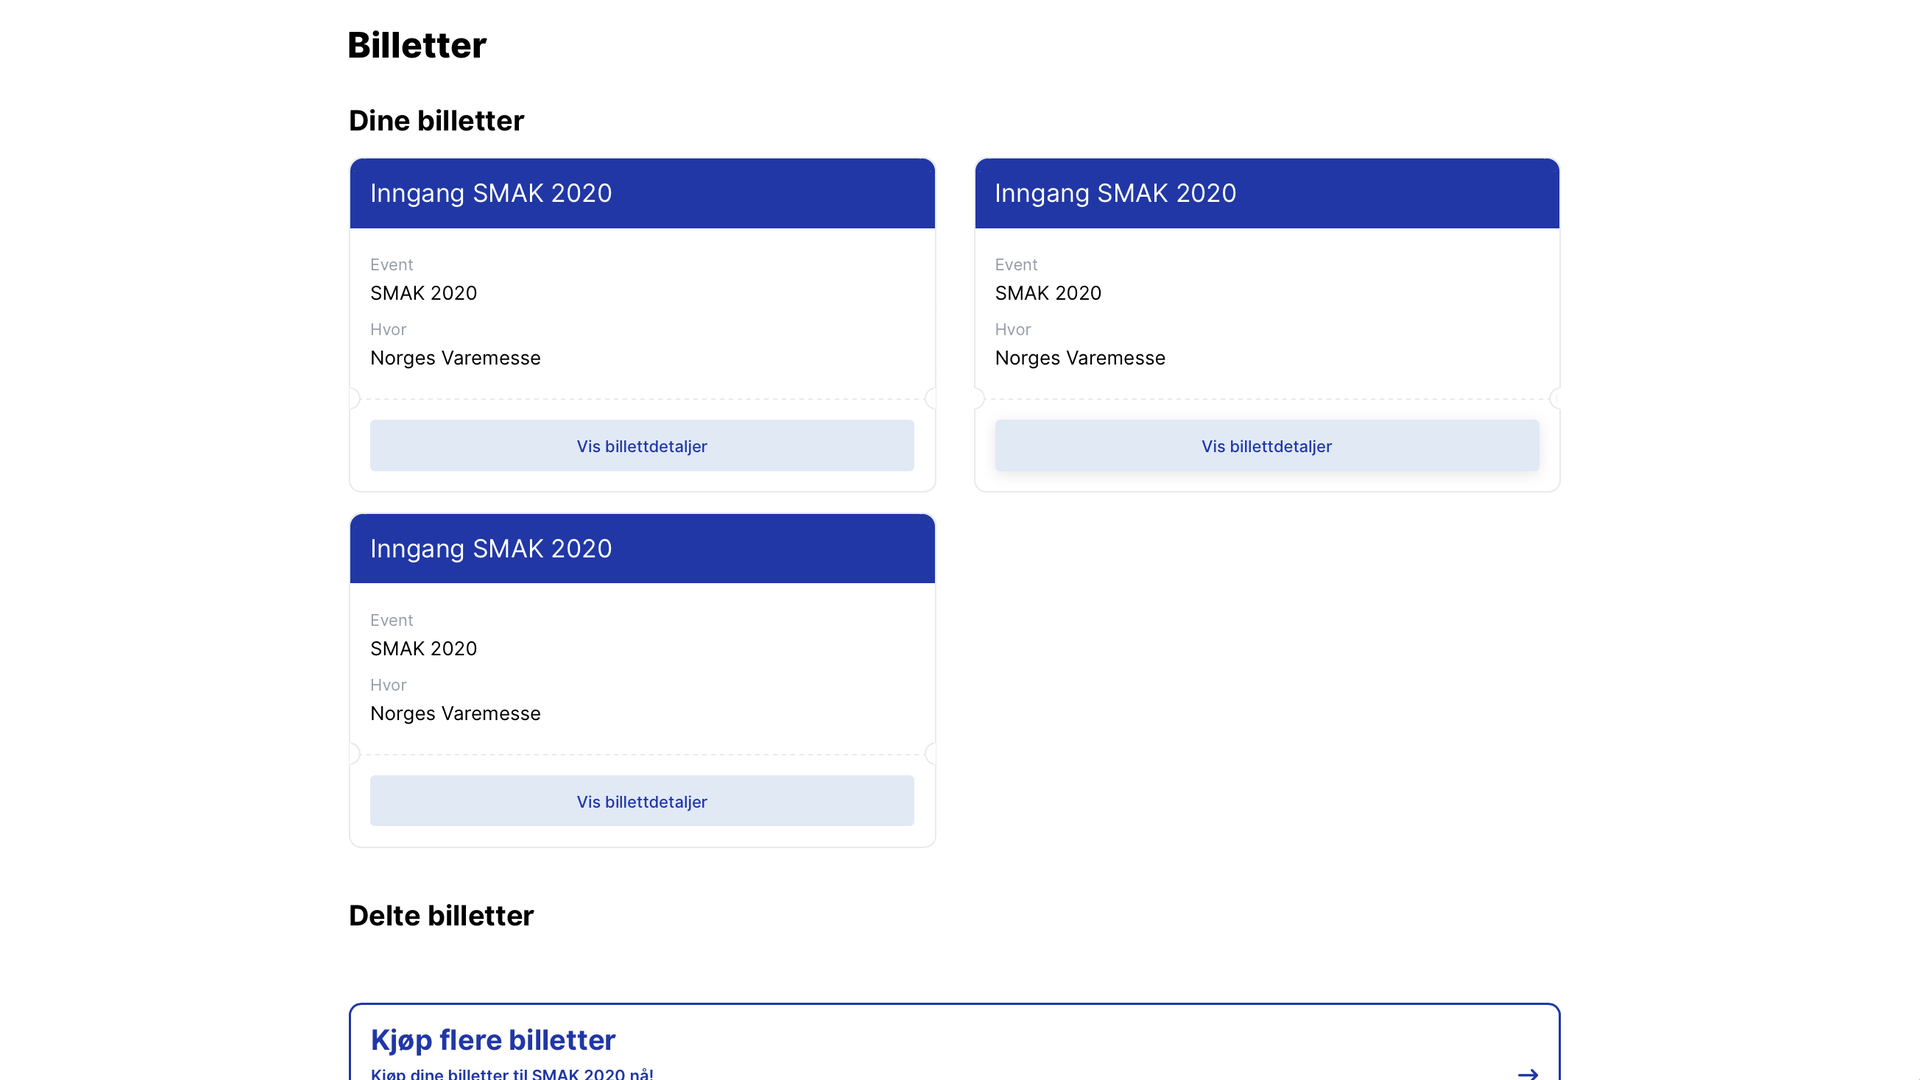This screenshot has height=1080, width=1920.
Task: Click SMAK 2020 event value on top-right ticket
Action: click(1048, 293)
